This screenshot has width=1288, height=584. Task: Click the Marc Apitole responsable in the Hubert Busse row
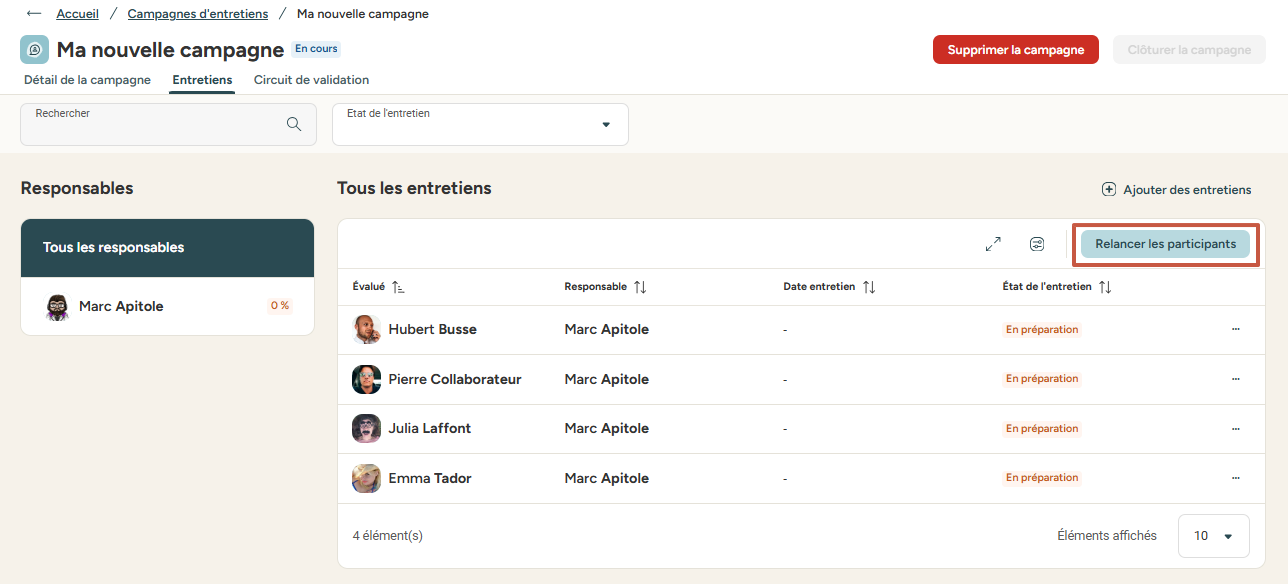point(606,329)
